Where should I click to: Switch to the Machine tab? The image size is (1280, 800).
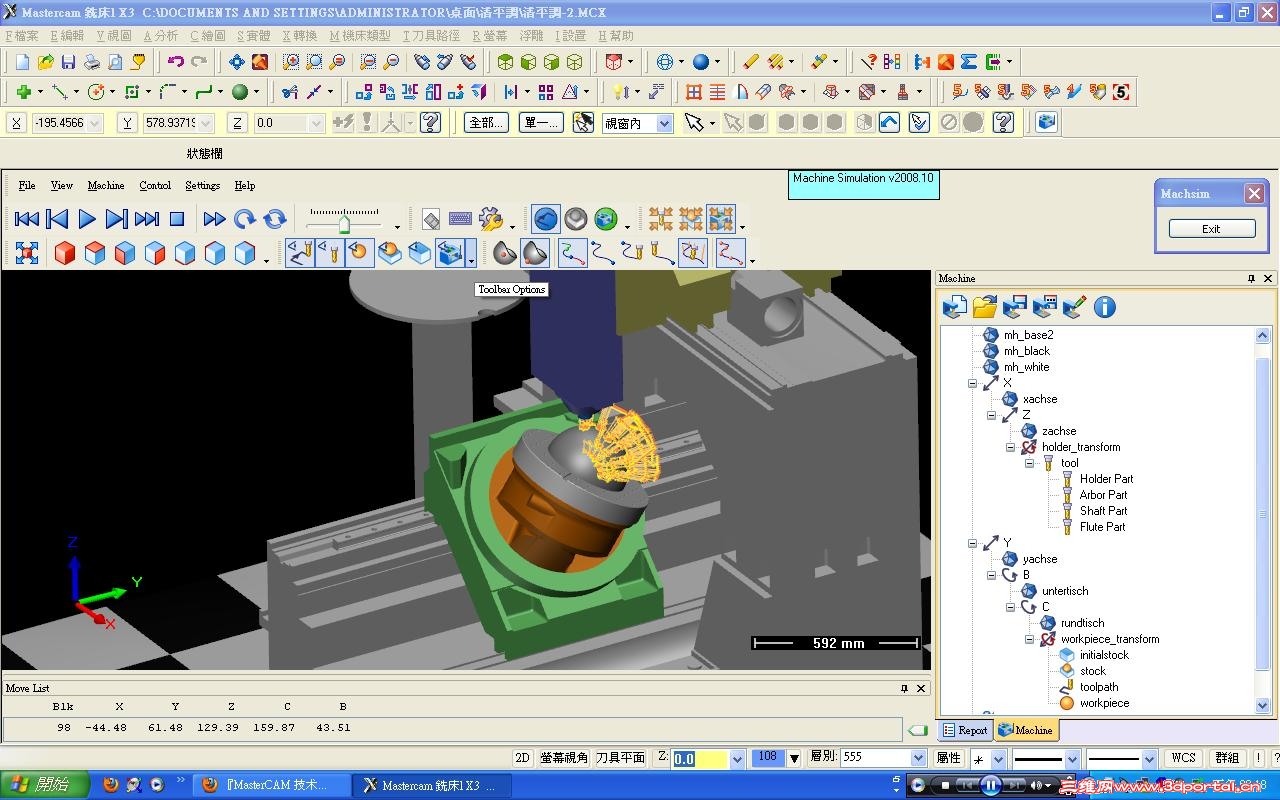(1026, 730)
